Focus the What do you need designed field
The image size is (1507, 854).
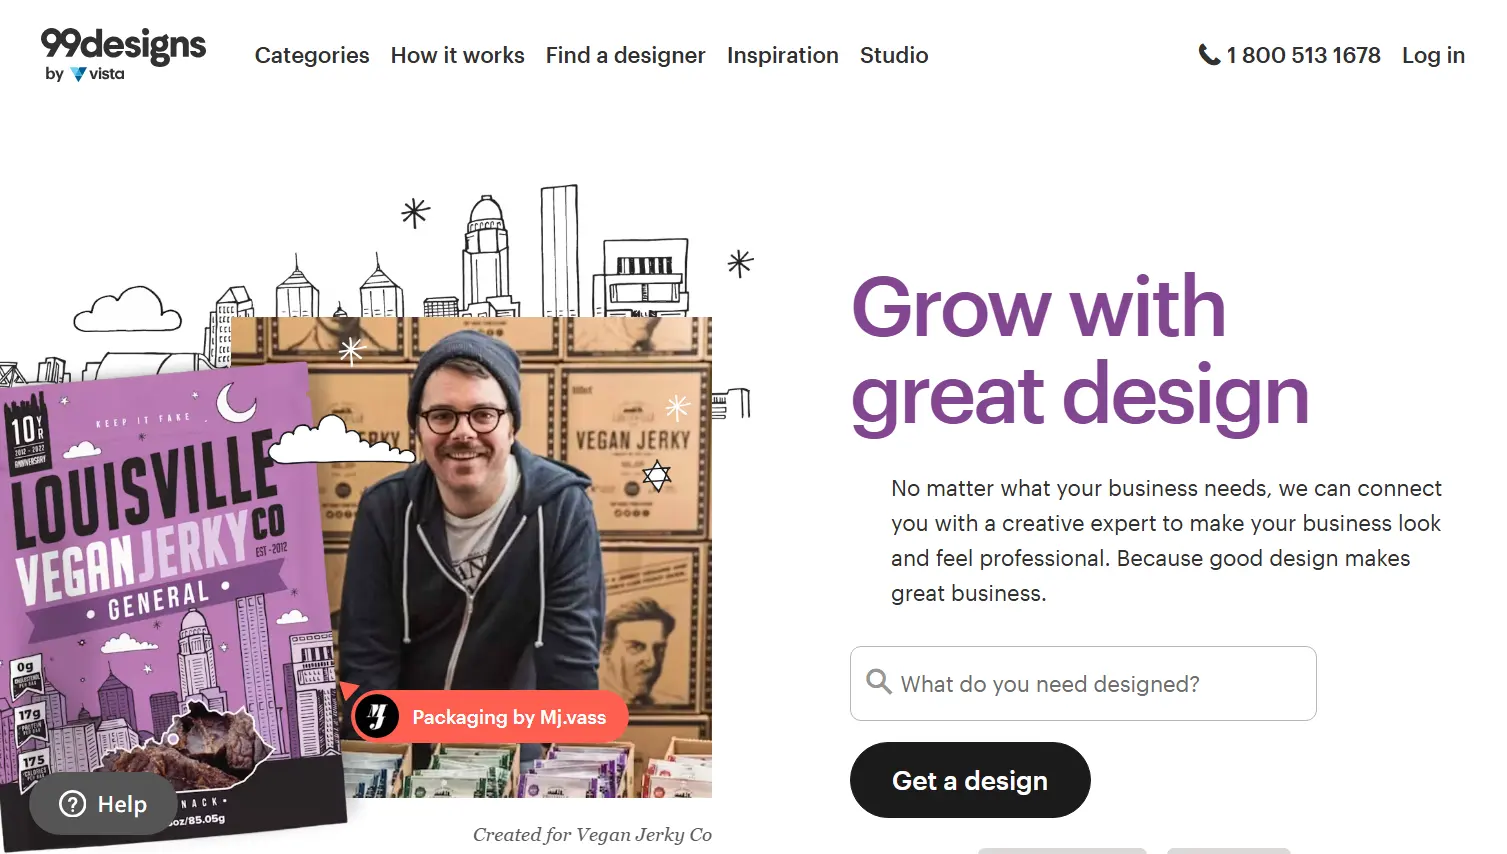coord(1083,683)
